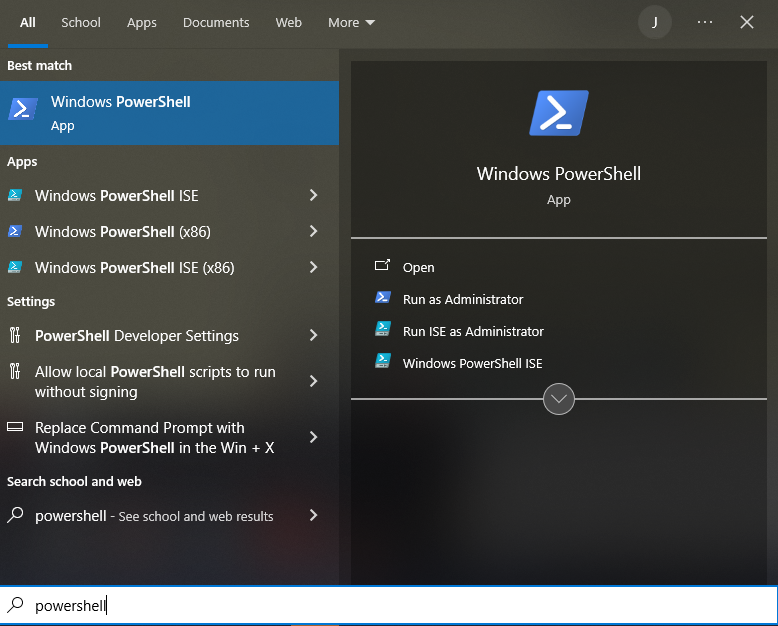Screen dimensions: 778x626
Task: Open the More filter dropdown
Action: click(351, 23)
